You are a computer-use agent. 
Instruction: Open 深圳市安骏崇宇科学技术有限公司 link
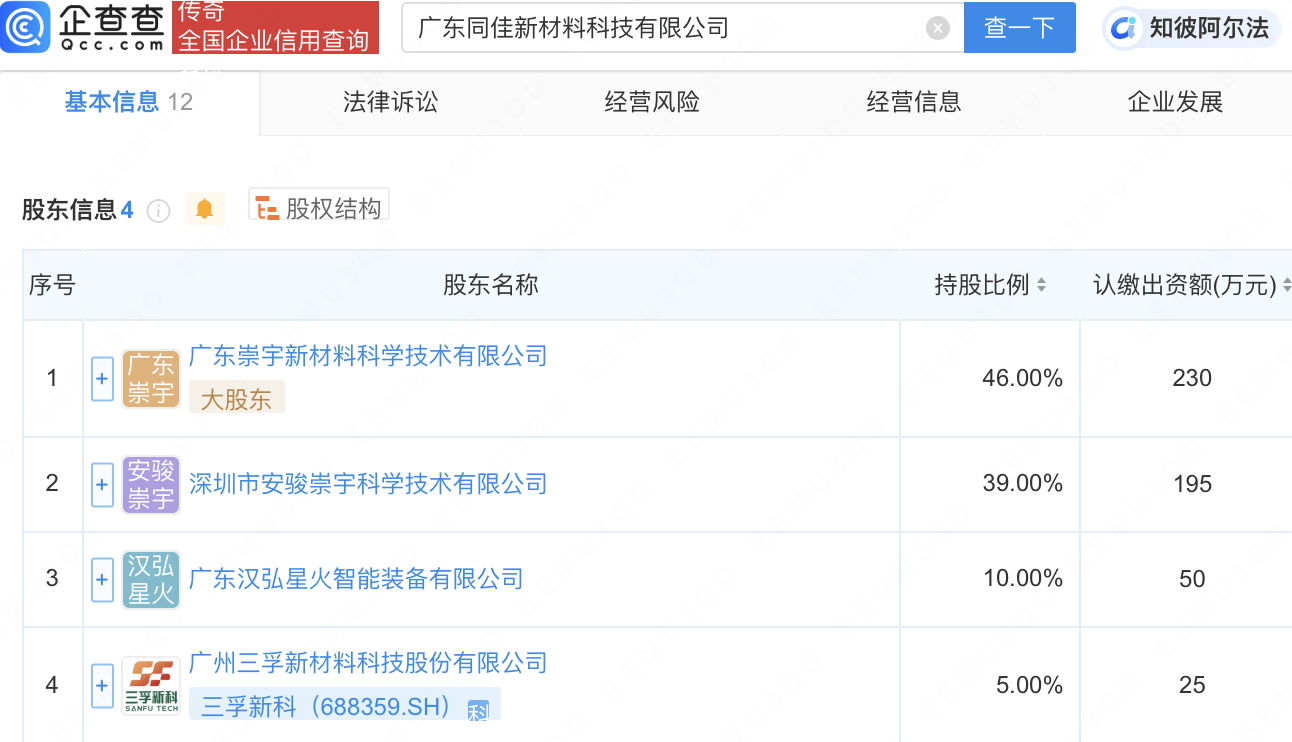pyautogui.click(x=368, y=484)
